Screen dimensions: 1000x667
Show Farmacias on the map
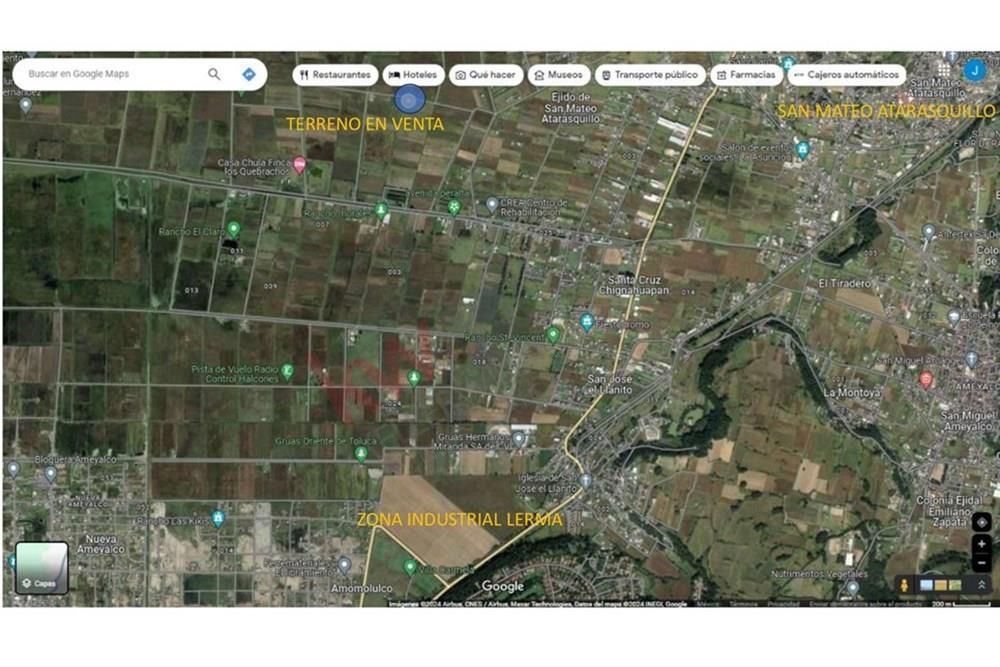coord(746,75)
